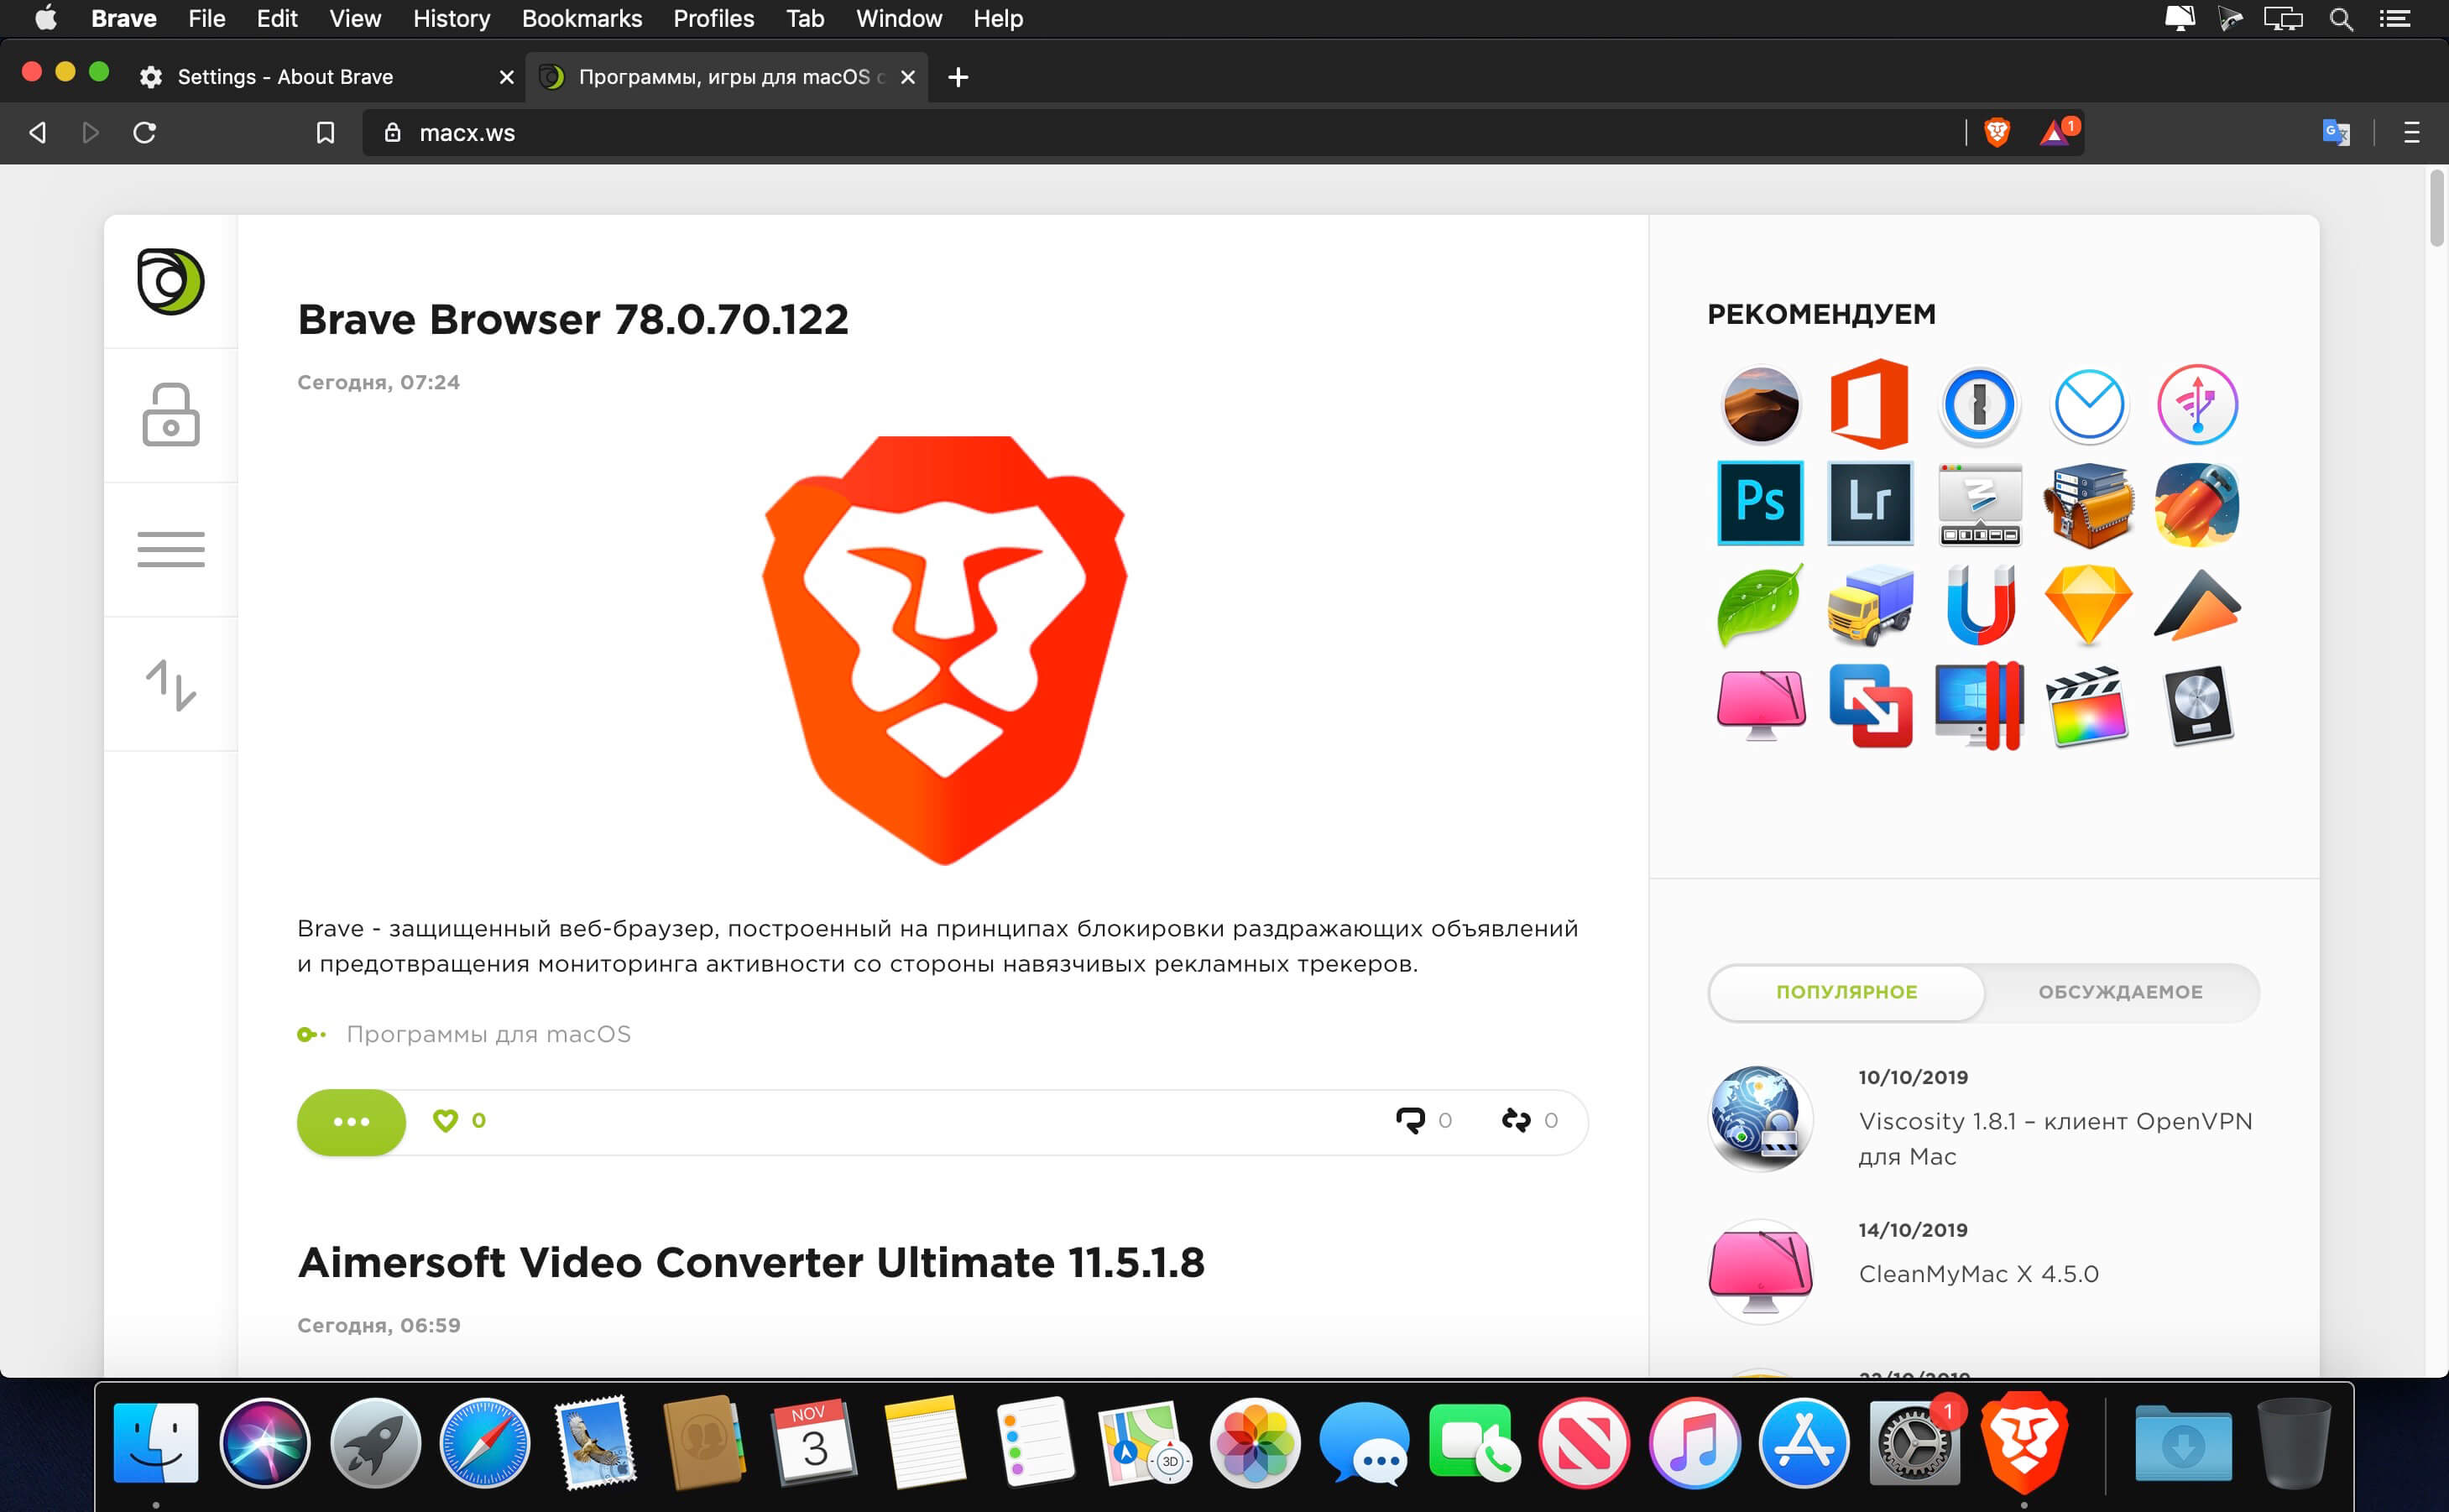2449x1512 pixels.
Task: Open CleanMyMac X 4.5.0 popular post
Action: tap(1978, 1274)
